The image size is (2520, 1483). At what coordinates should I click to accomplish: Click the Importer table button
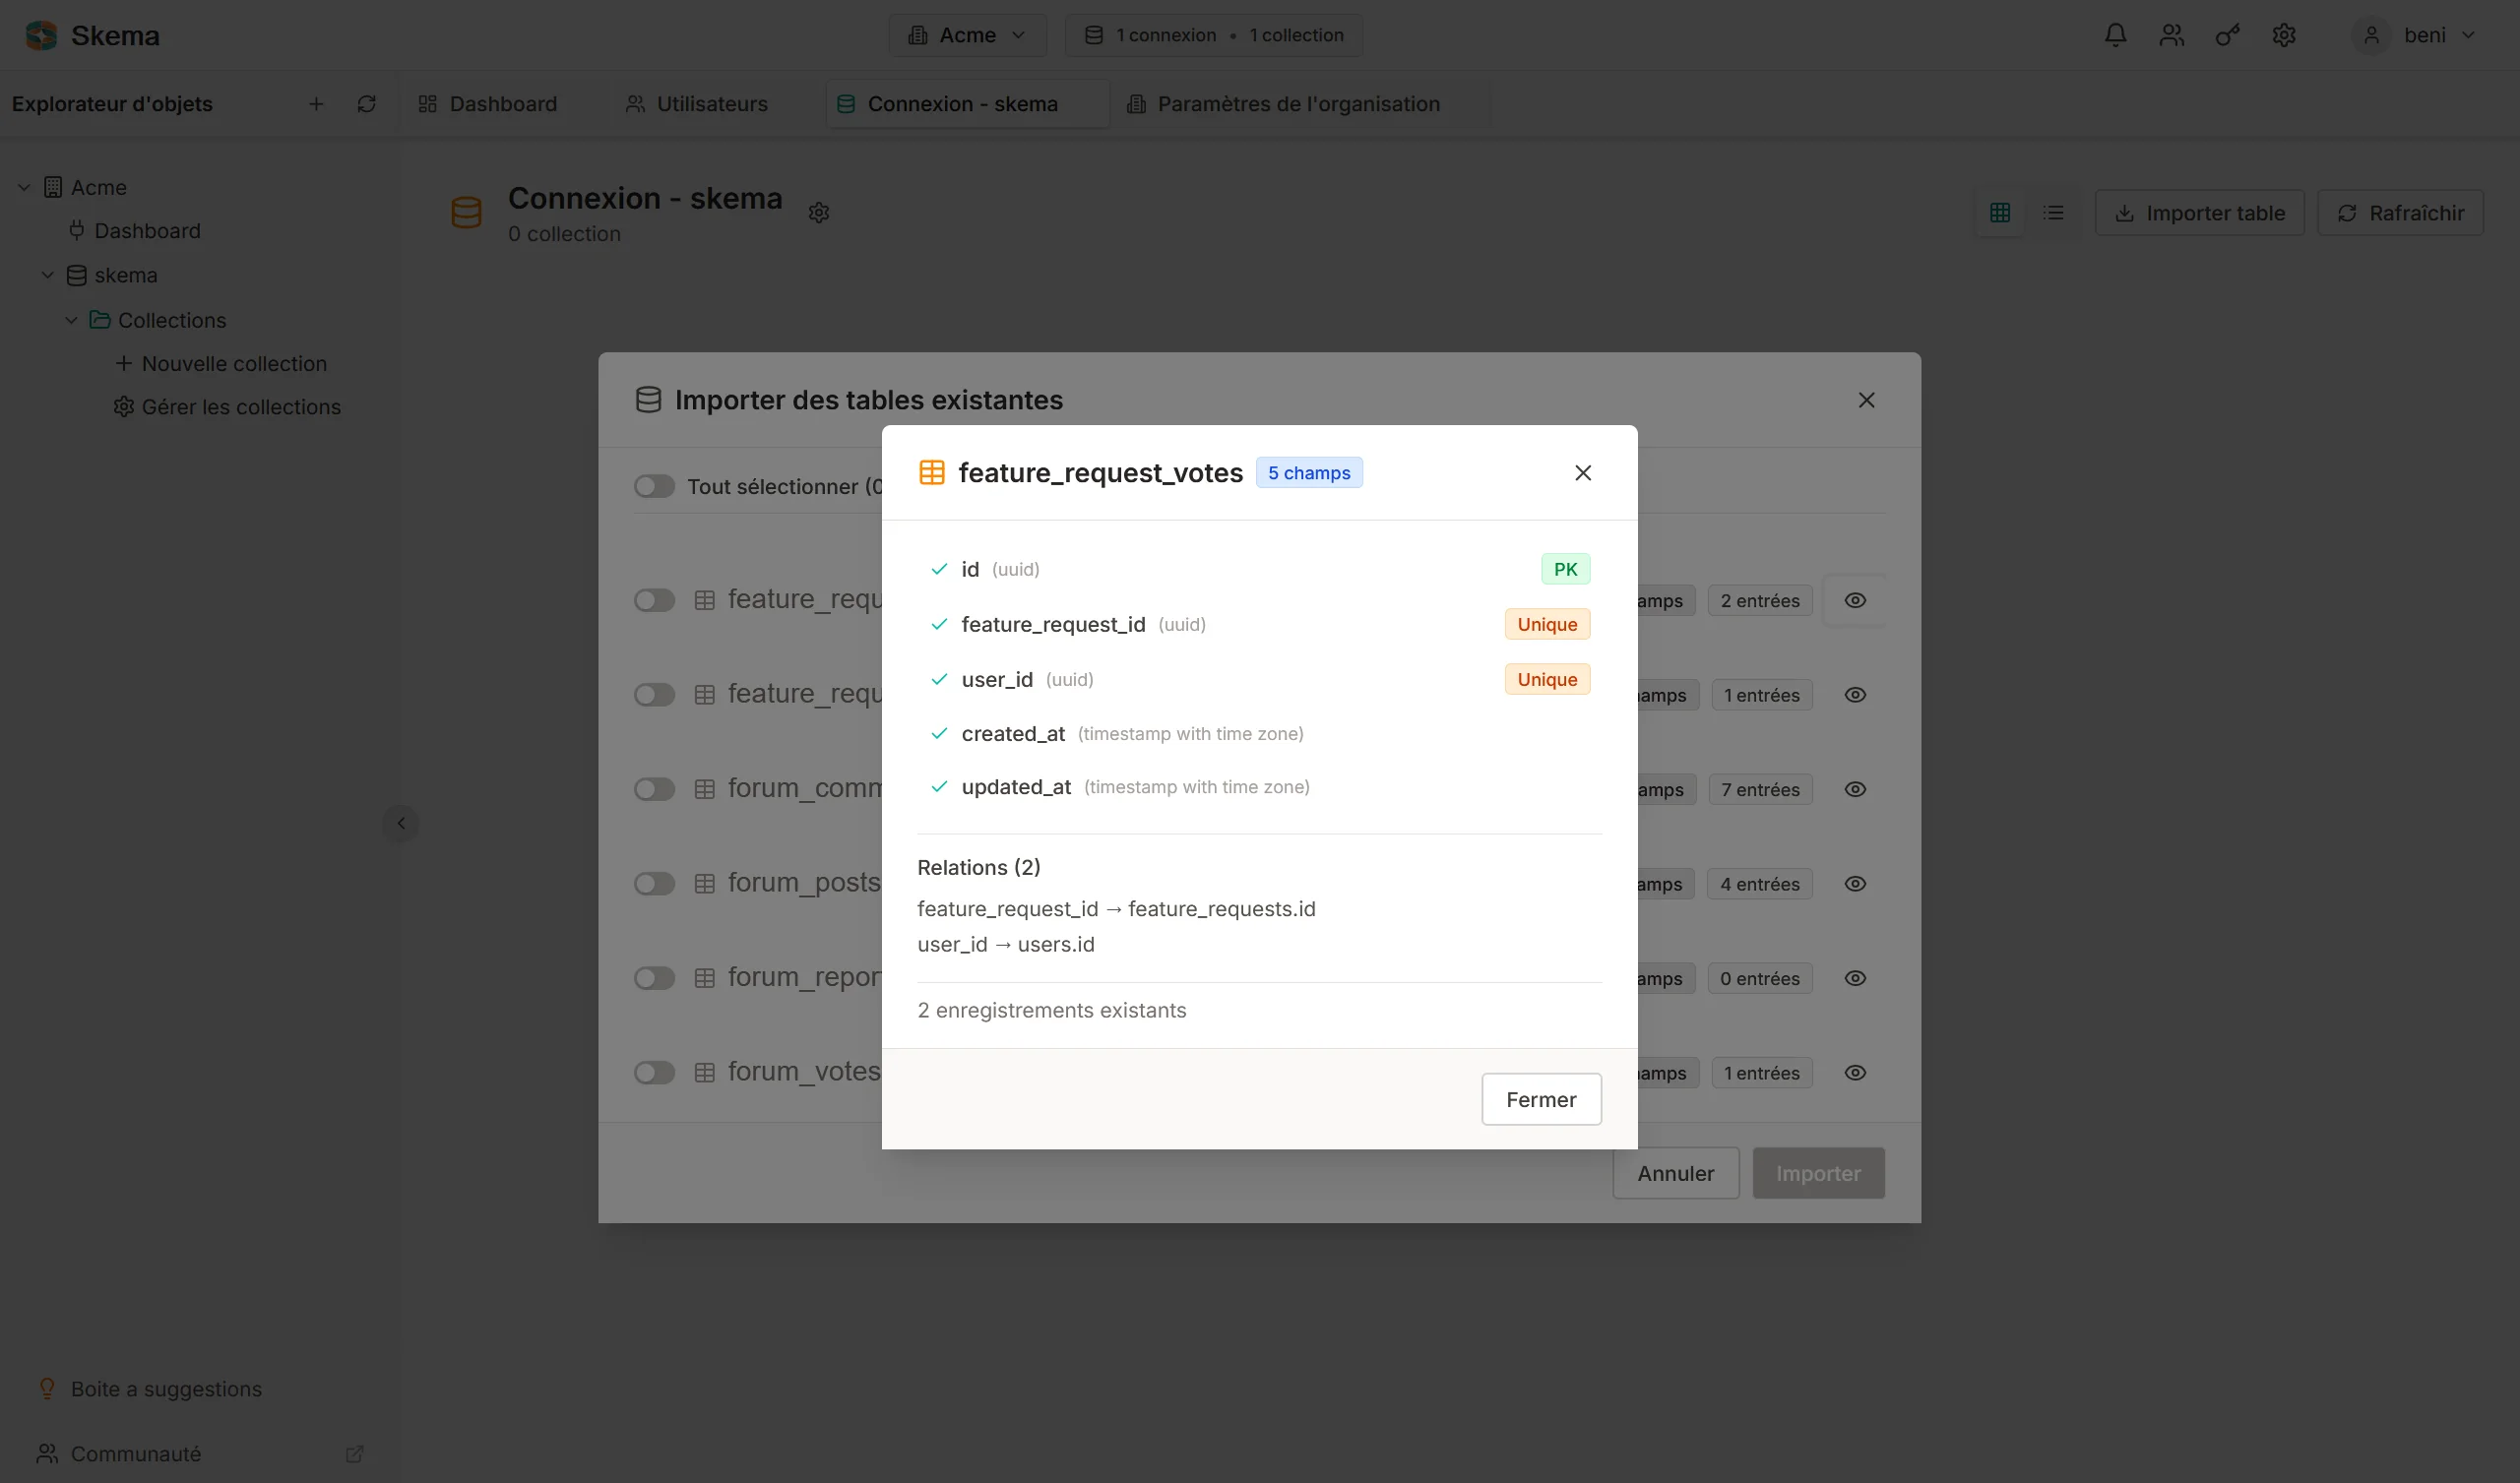[2199, 212]
